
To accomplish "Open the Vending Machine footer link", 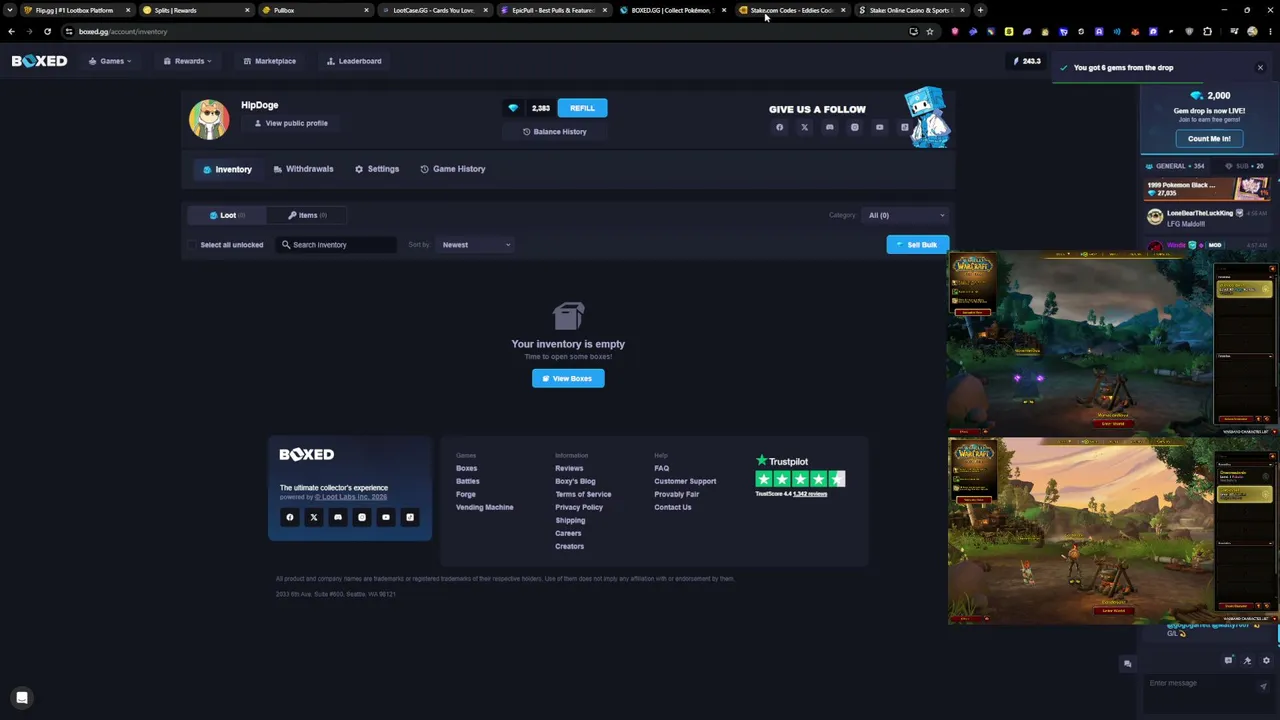I will 484,507.
